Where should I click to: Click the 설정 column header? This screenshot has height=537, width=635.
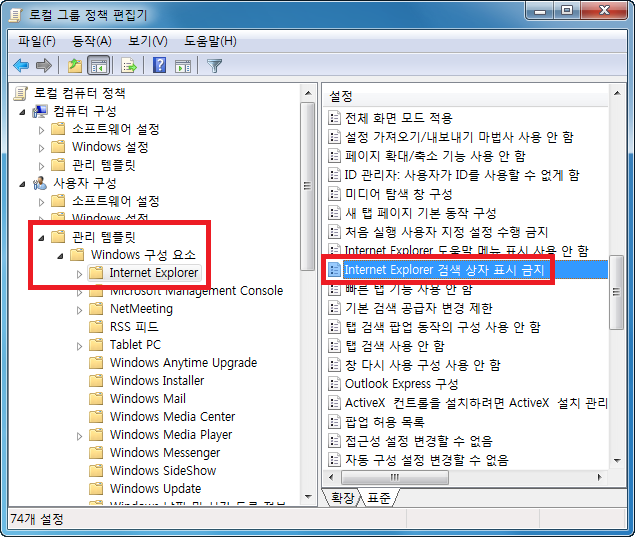466,96
